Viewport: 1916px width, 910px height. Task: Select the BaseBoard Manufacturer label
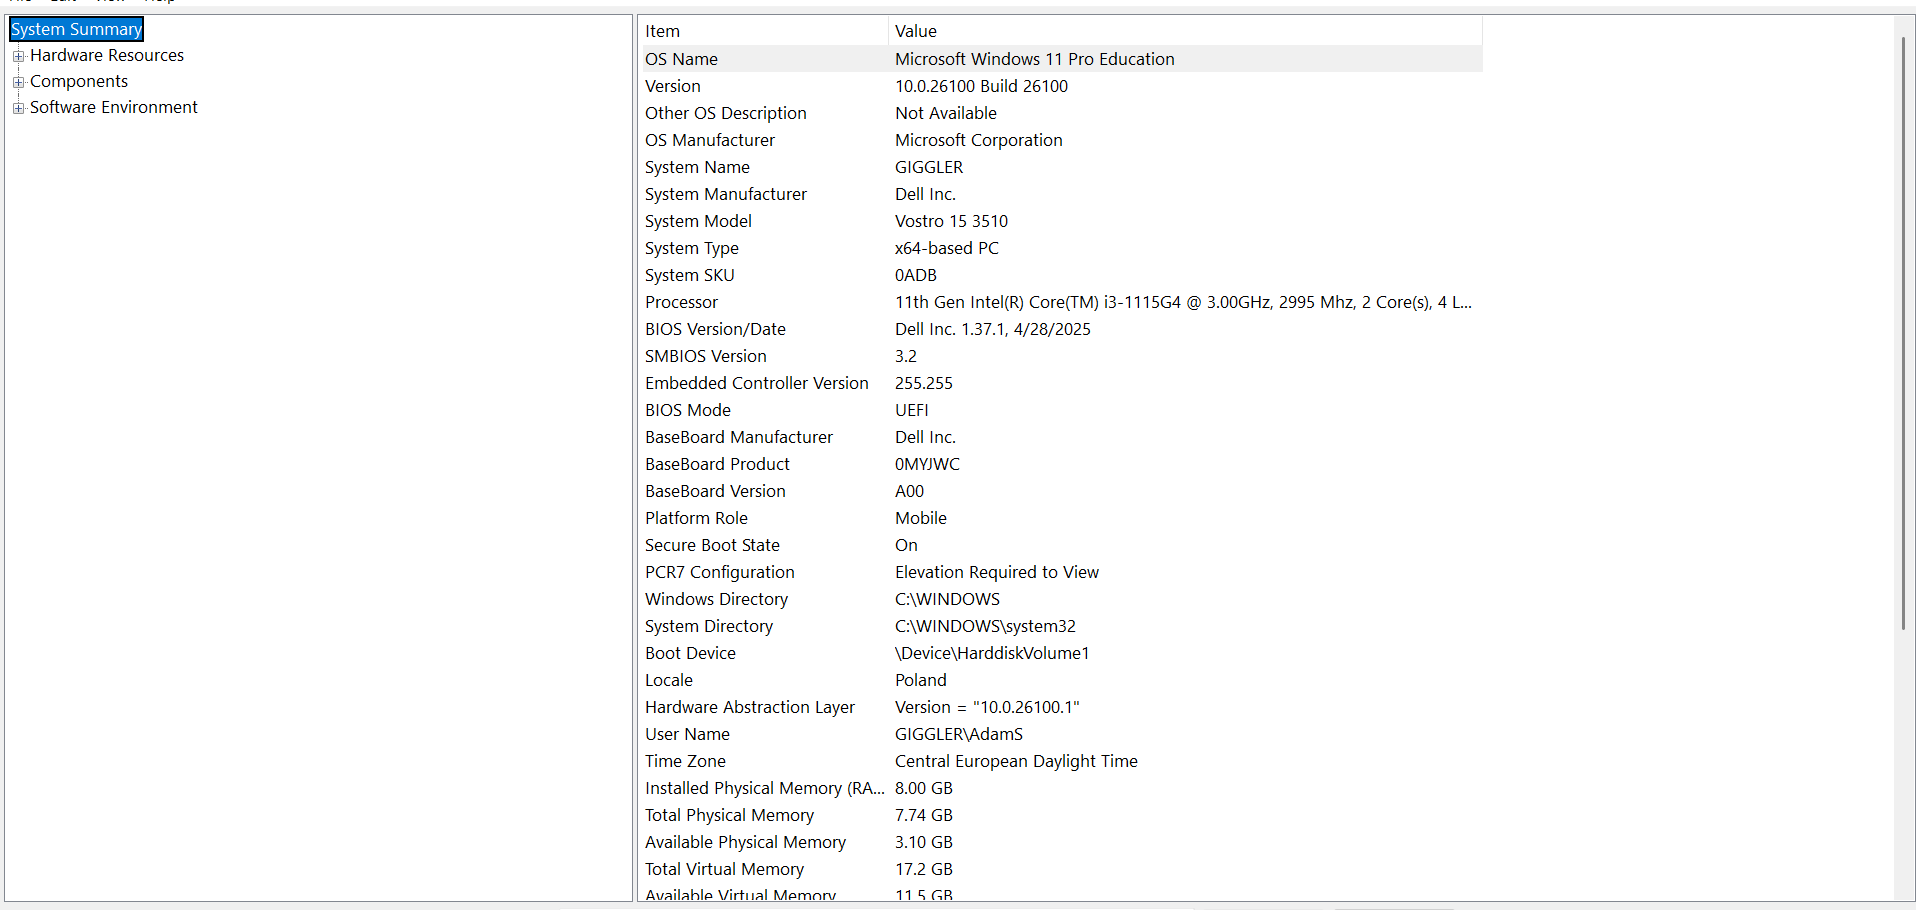739,437
